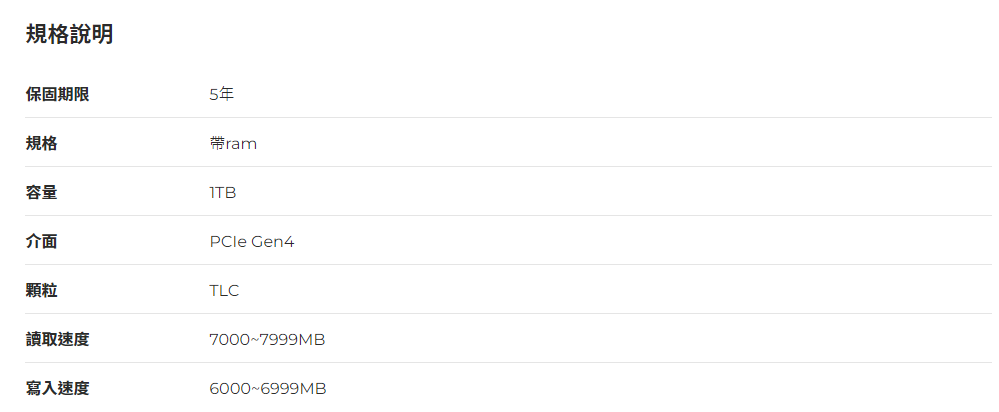Image resolution: width=999 pixels, height=412 pixels.
Task: Click the 6000~6999MB write speed value
Action: click(267, 388)
